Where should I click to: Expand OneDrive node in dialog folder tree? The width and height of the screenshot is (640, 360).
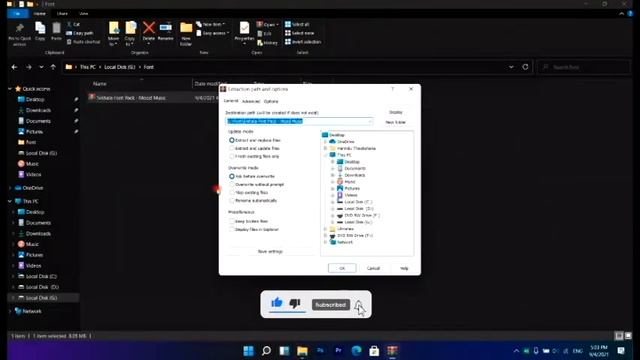pos(326,142)
